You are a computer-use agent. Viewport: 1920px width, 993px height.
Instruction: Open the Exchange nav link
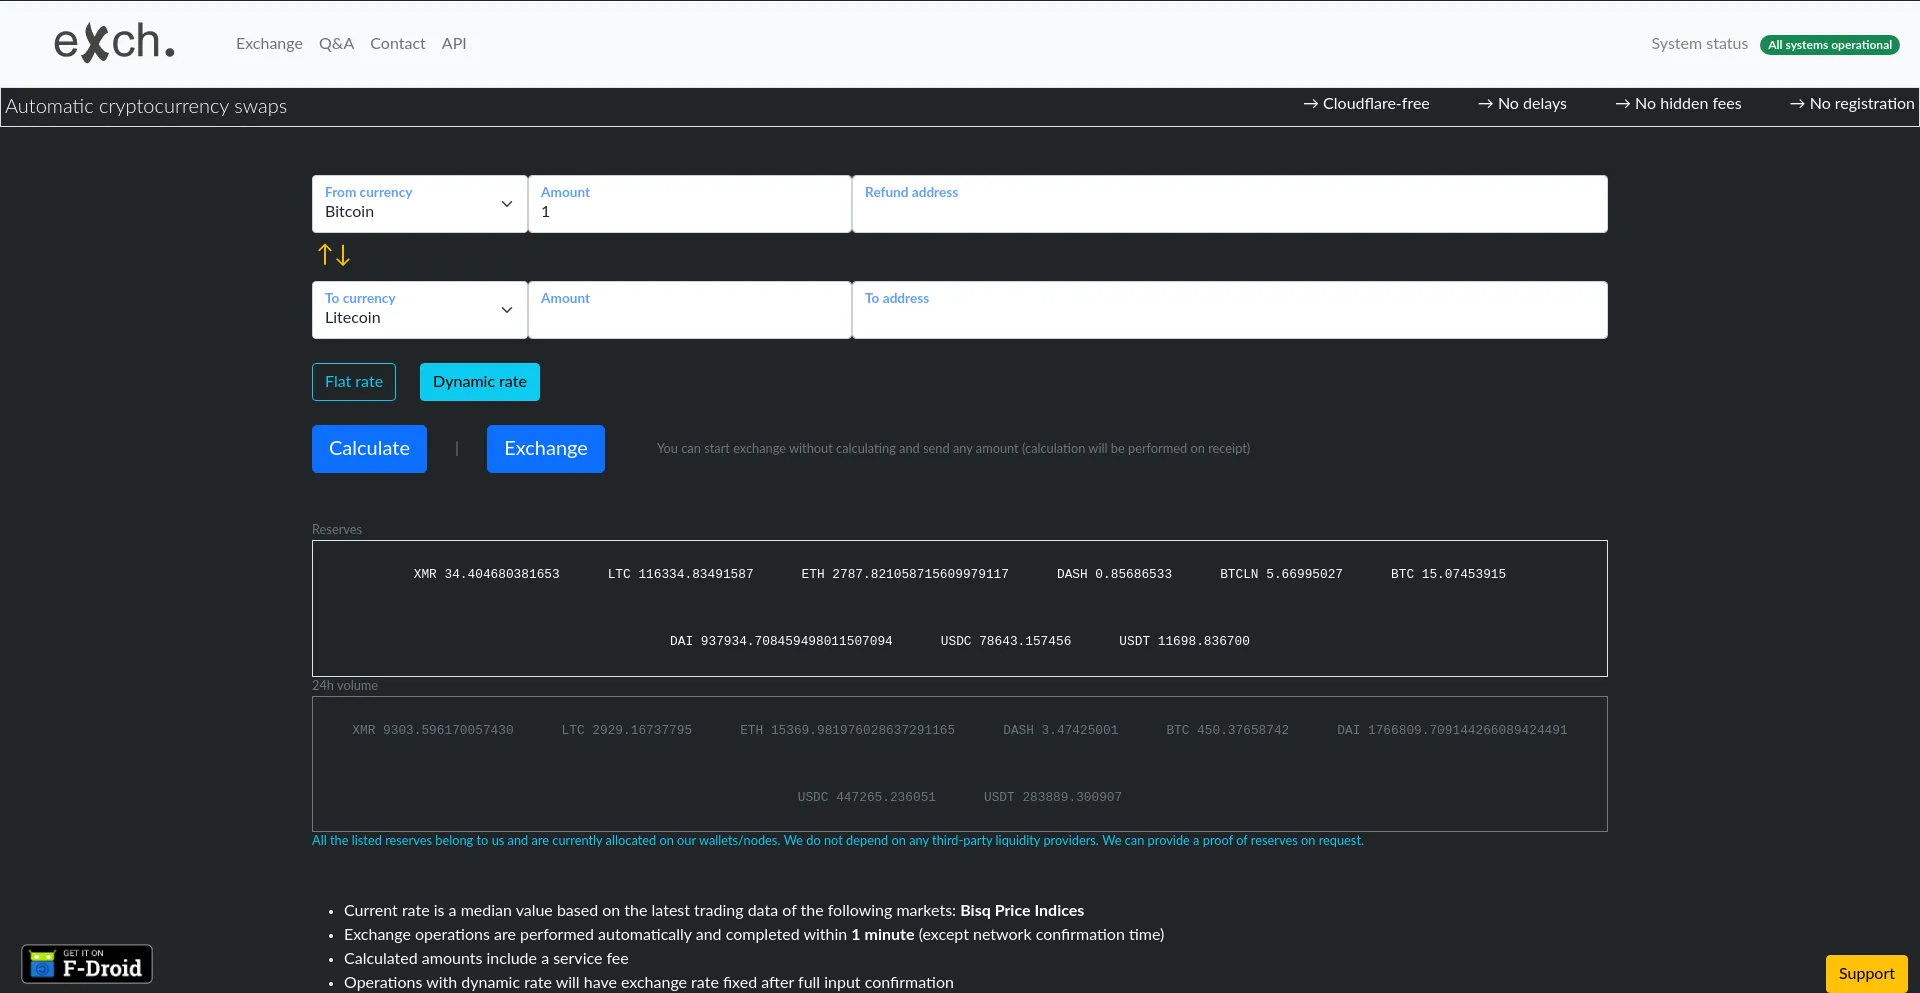269,44
